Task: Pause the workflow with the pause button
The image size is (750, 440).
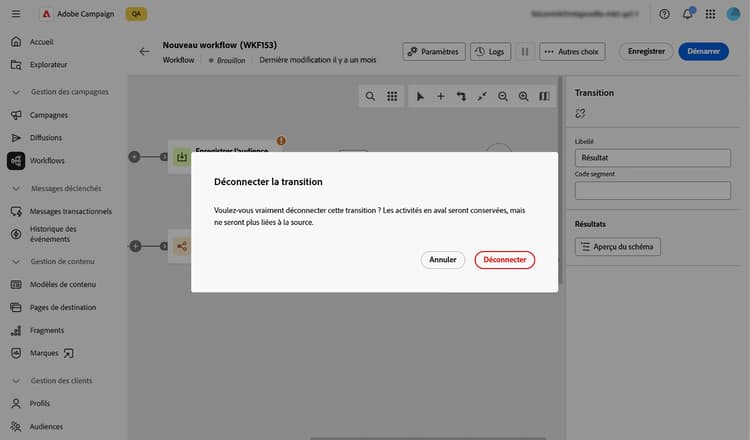Action: pos(525,52)
